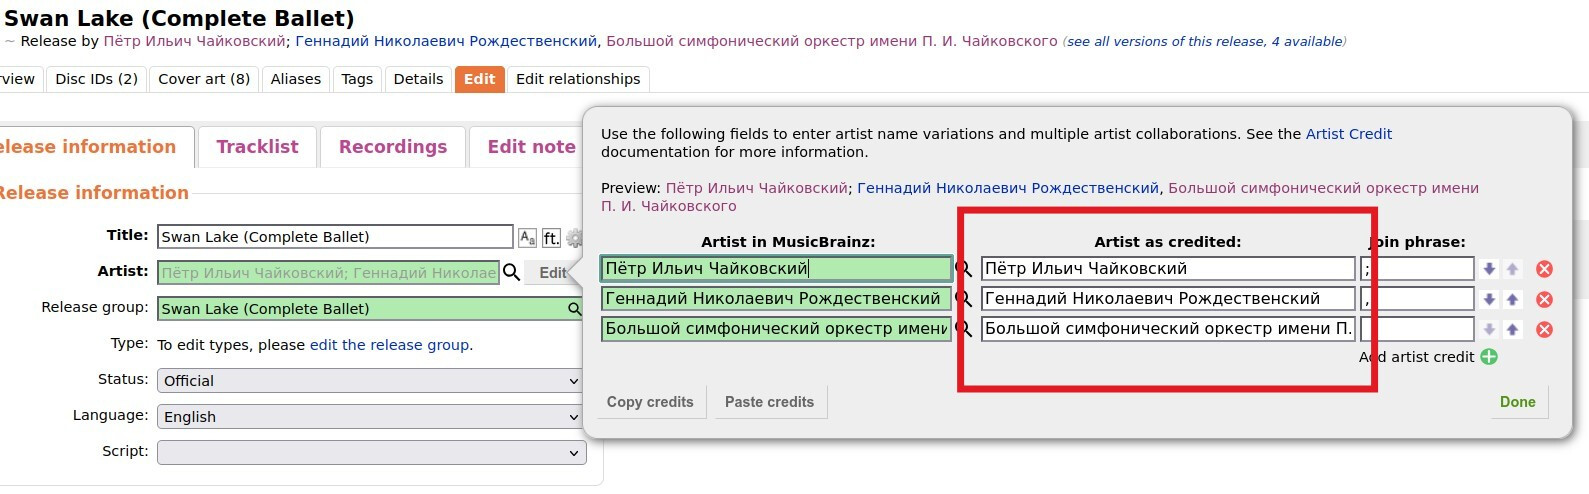Click the Title field with Swan Lake
Image resolution: width=1589 pixels, height=494 pixels.
click(x=335, y=237)
